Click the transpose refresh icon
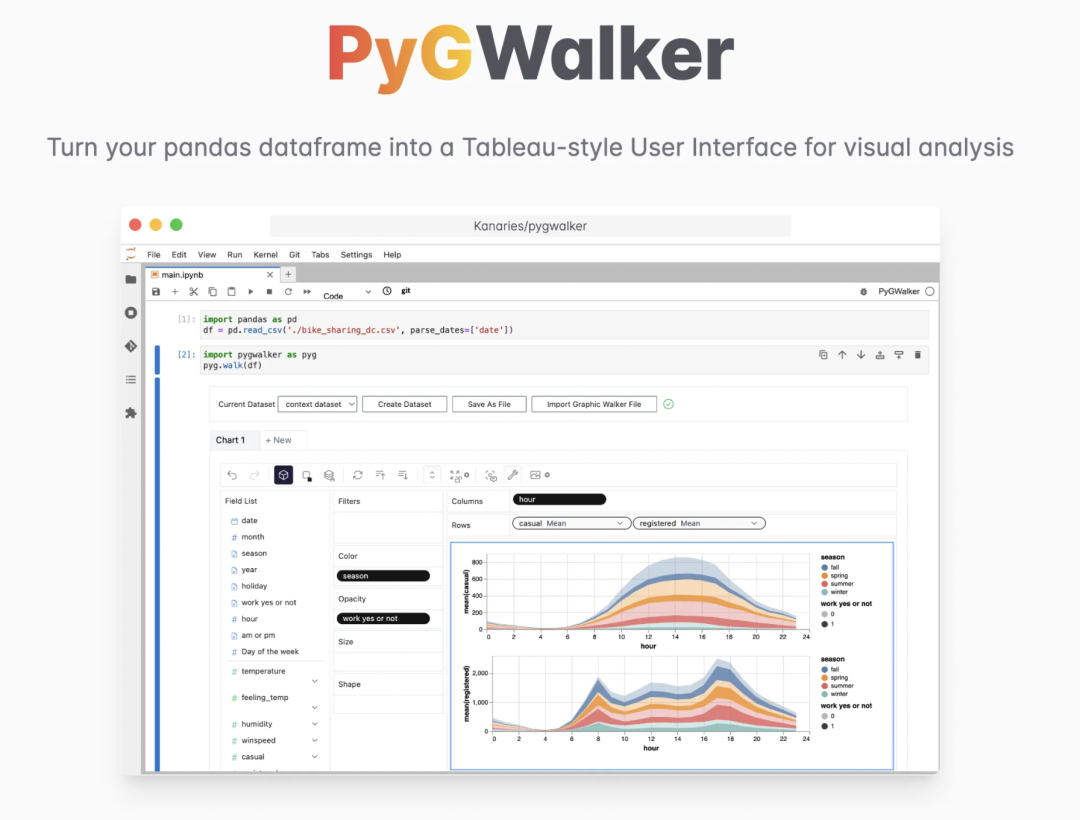 point(357,475)
